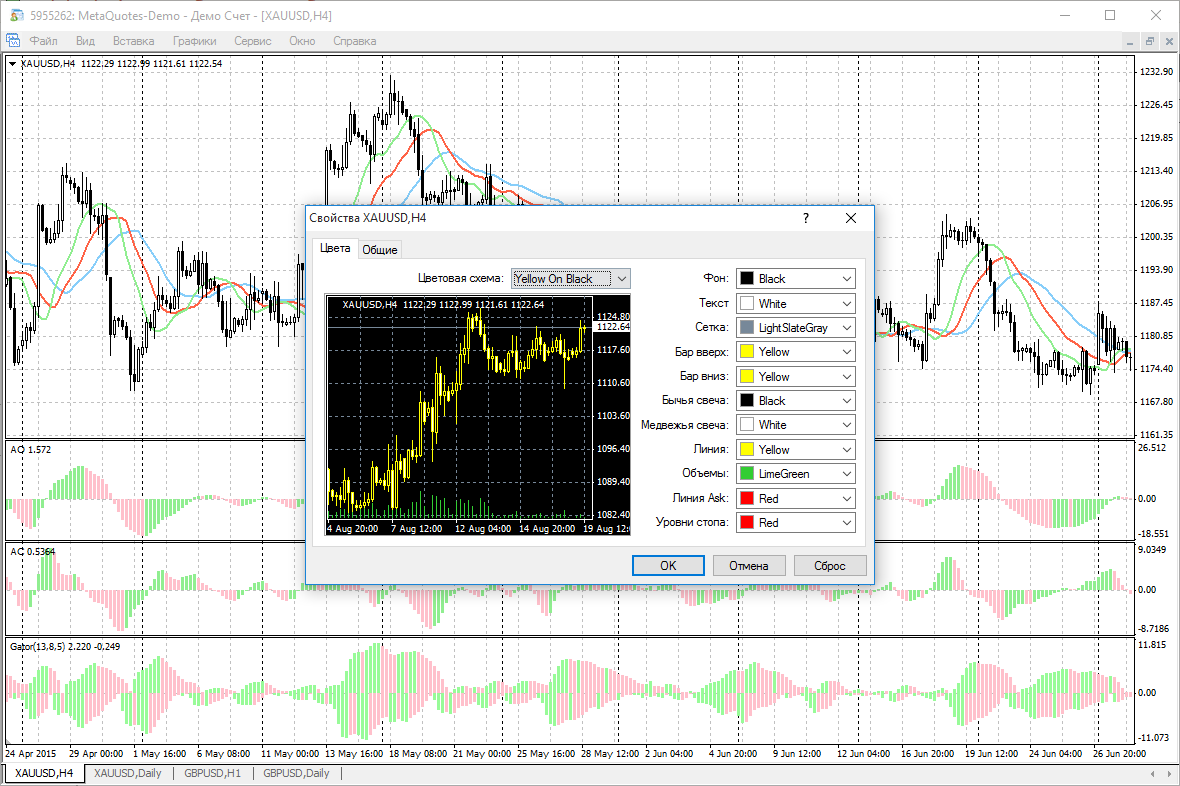Switch to the Общие tab
Viewport: 1180px width, 786px height.
pyautogui.click(x=380, y=250)
